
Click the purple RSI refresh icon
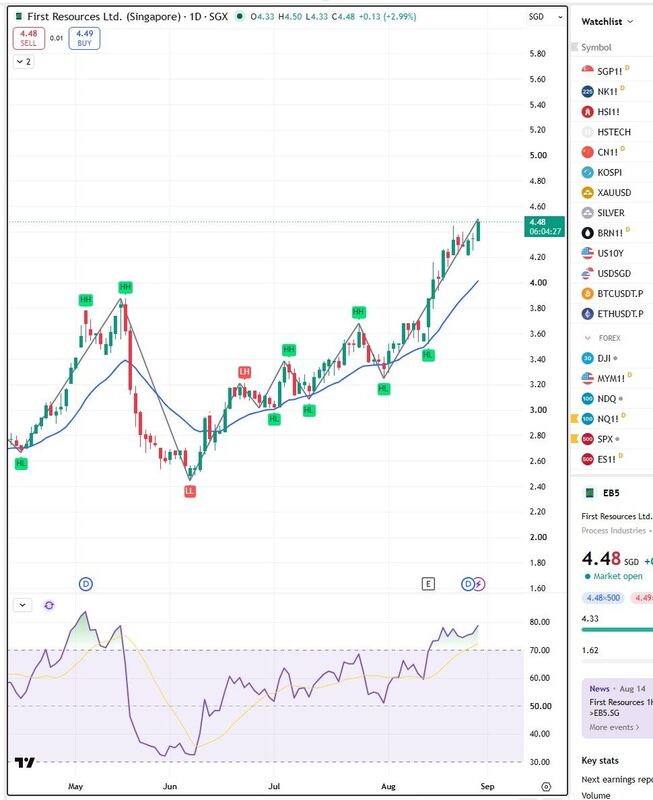click(x=49, y=605)
